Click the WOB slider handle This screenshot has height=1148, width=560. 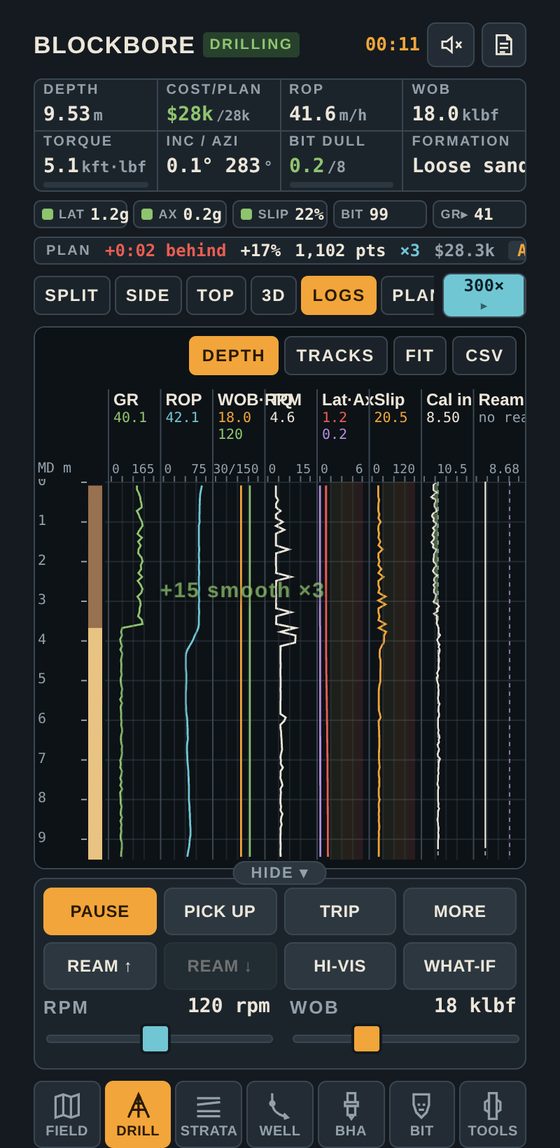click(x=367, y=1038)
